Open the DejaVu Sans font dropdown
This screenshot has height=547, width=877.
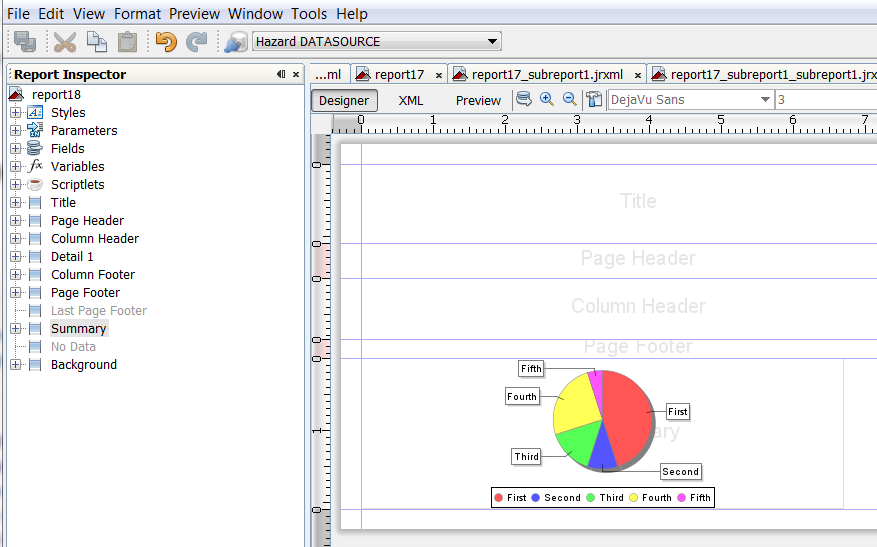765,100
